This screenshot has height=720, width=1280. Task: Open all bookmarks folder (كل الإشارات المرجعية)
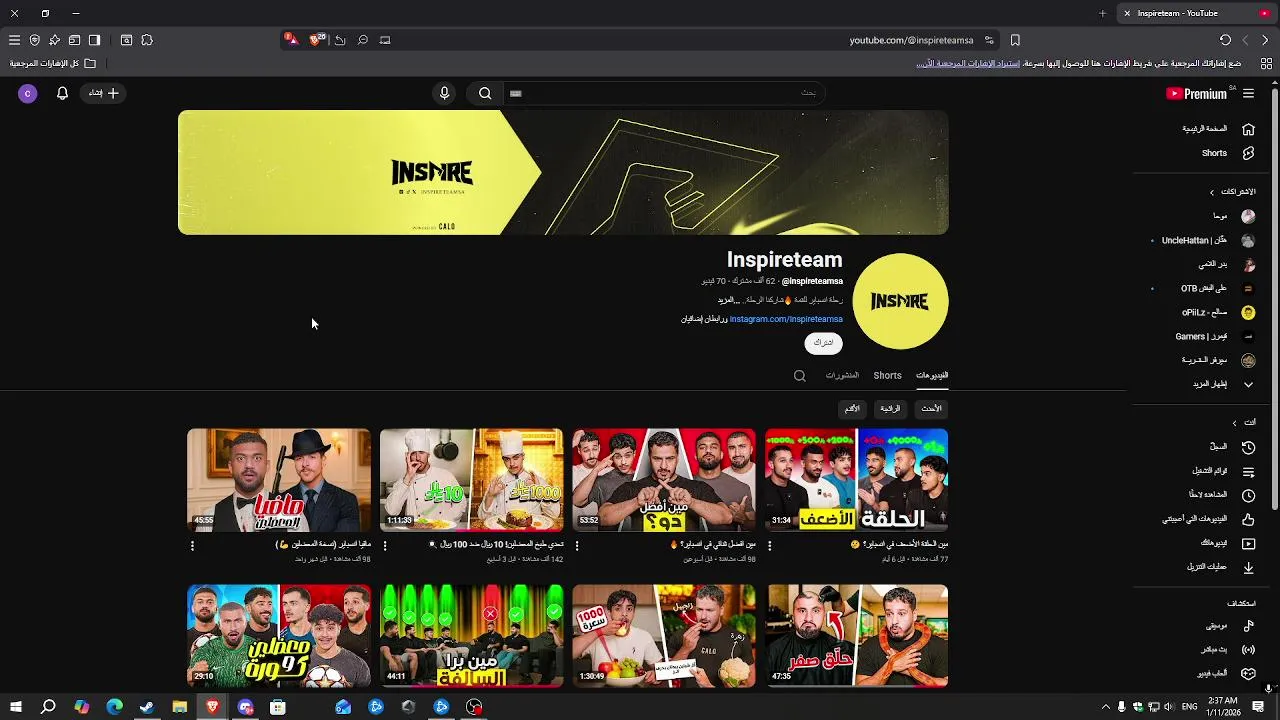53,63
